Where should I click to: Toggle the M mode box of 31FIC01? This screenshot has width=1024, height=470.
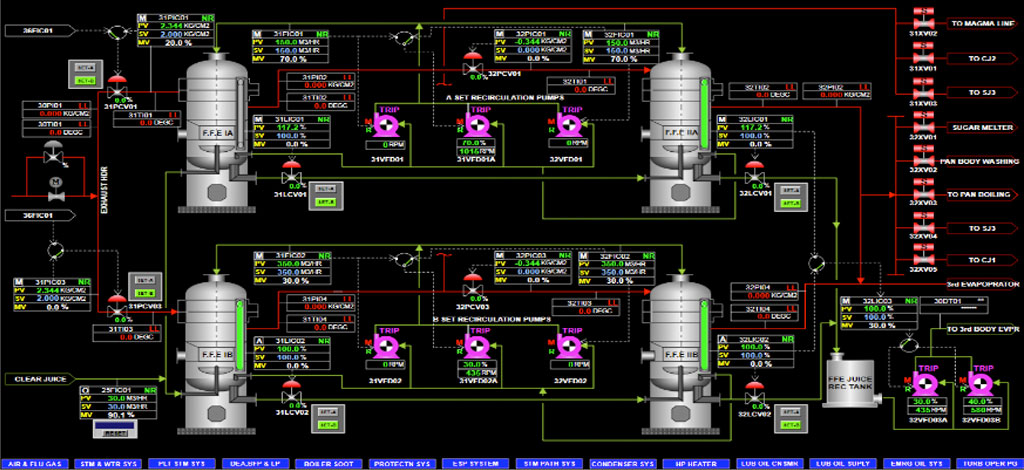click(x=258, y=33)
